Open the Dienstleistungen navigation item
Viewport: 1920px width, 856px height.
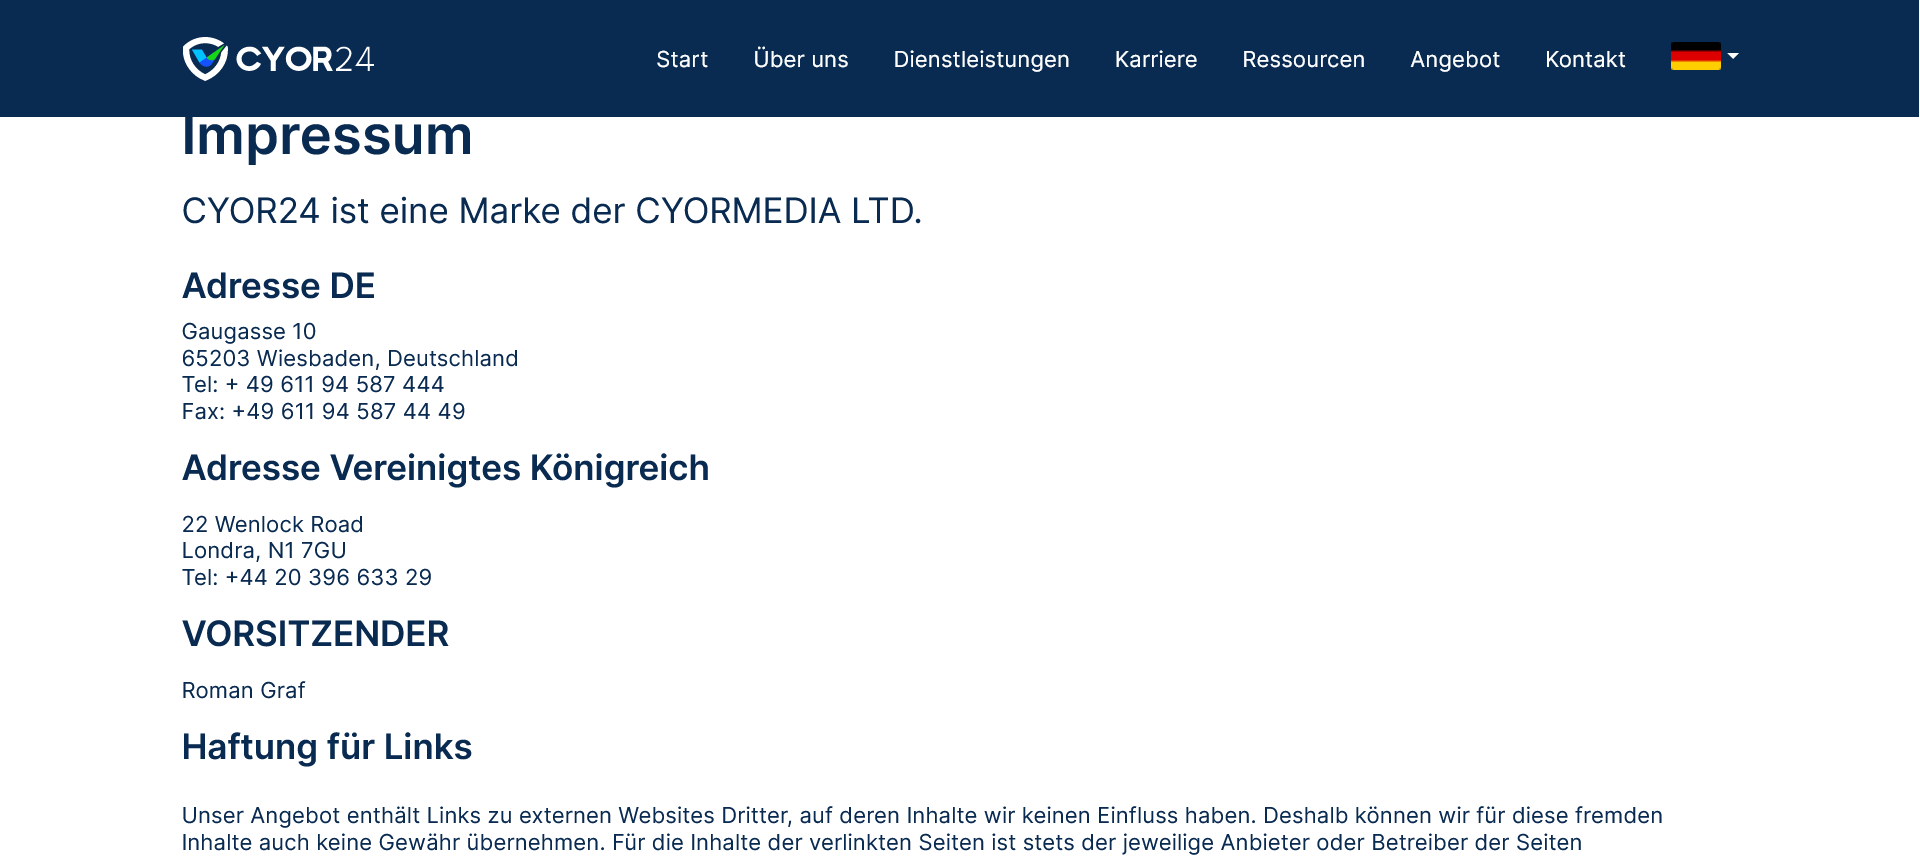point(980,60)
